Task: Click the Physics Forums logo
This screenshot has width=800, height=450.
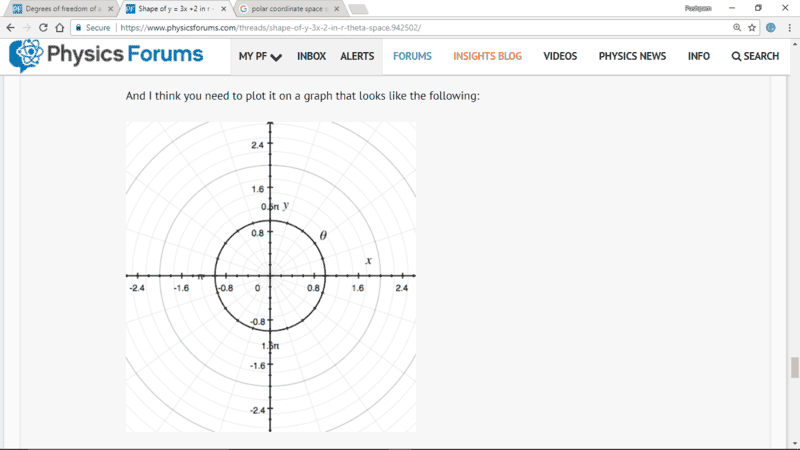Action: coord(106,55)
